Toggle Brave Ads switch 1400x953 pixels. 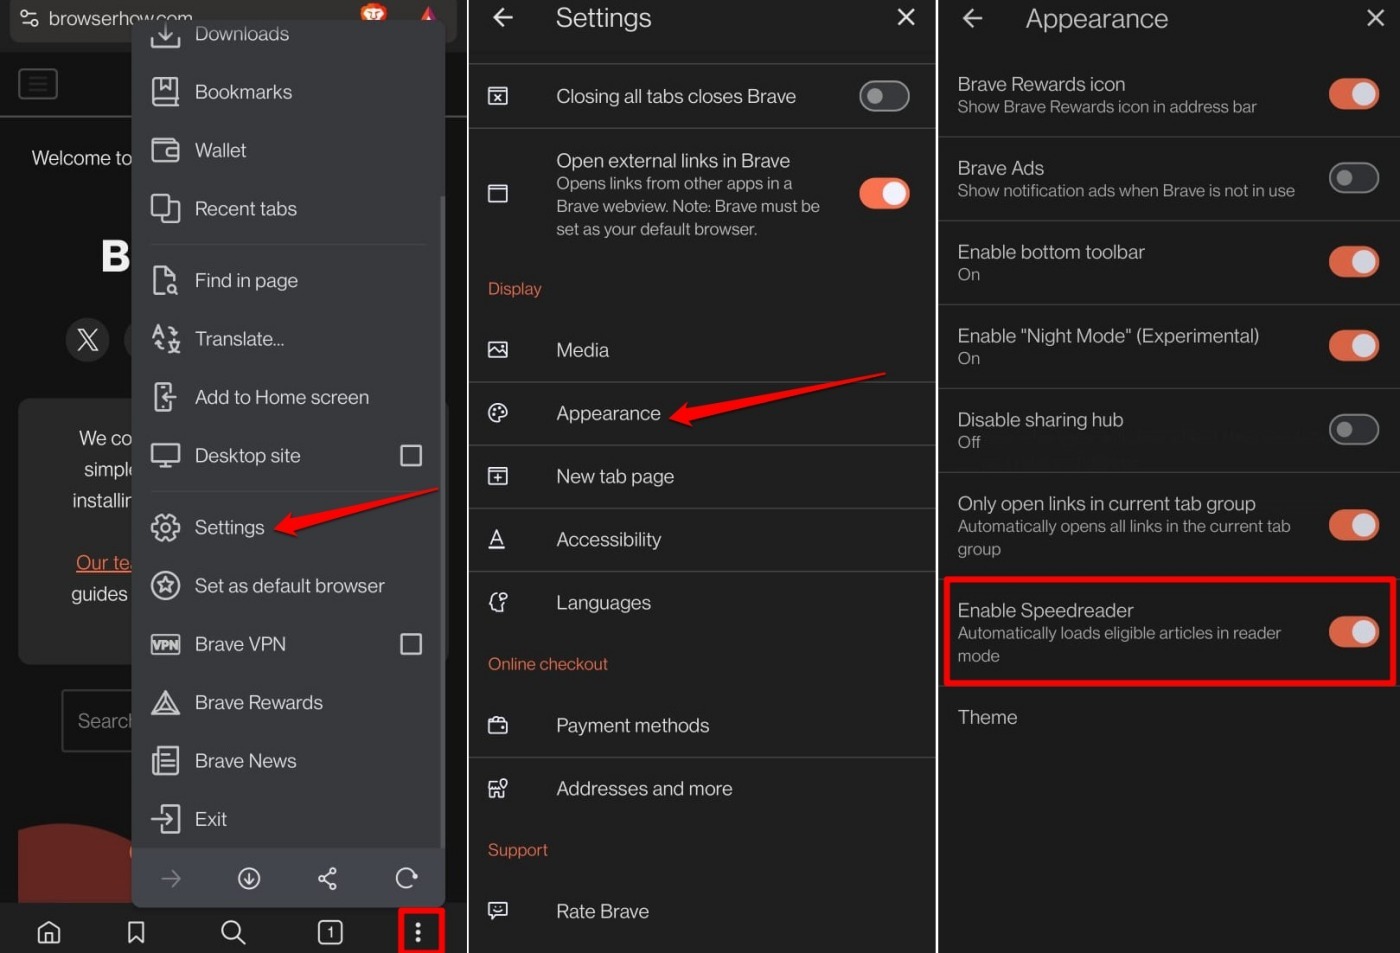tap(1353, 178)
